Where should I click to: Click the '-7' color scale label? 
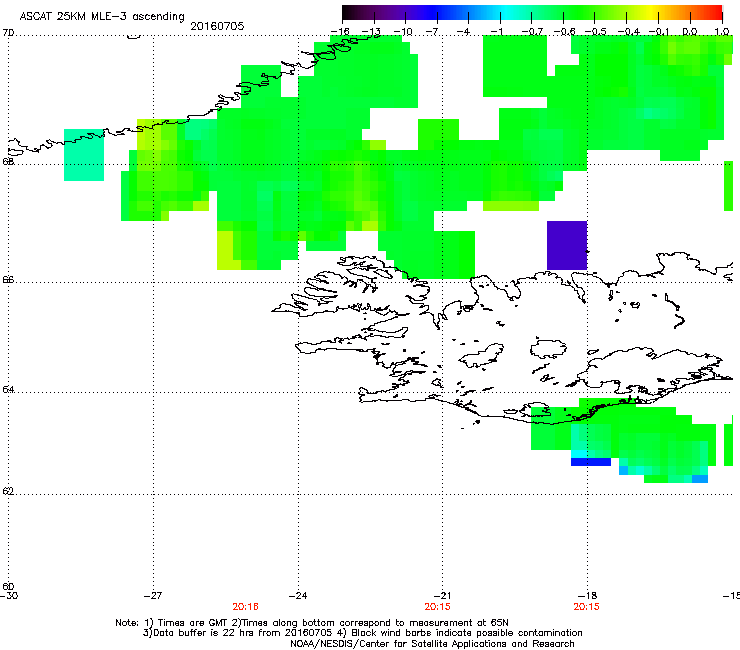click(432, 32)
